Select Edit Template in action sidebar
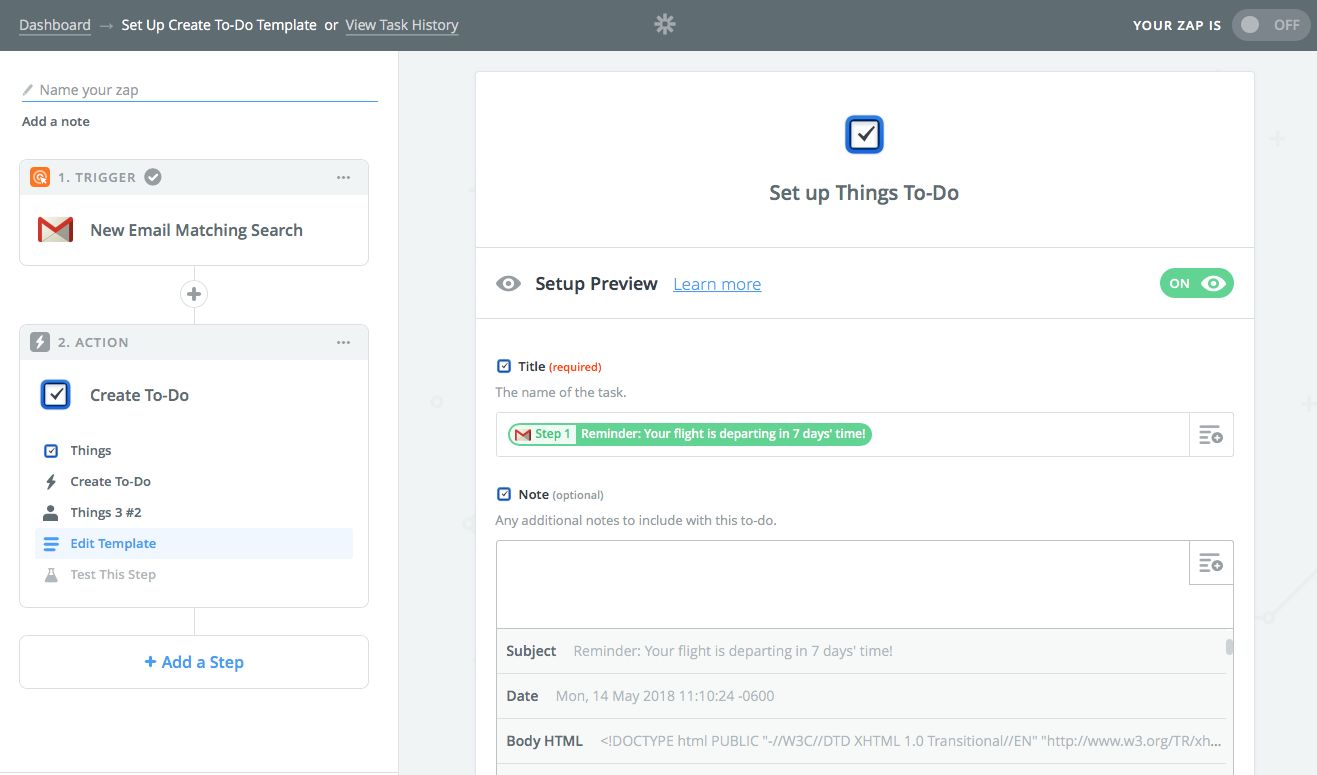 click(113, 543)
